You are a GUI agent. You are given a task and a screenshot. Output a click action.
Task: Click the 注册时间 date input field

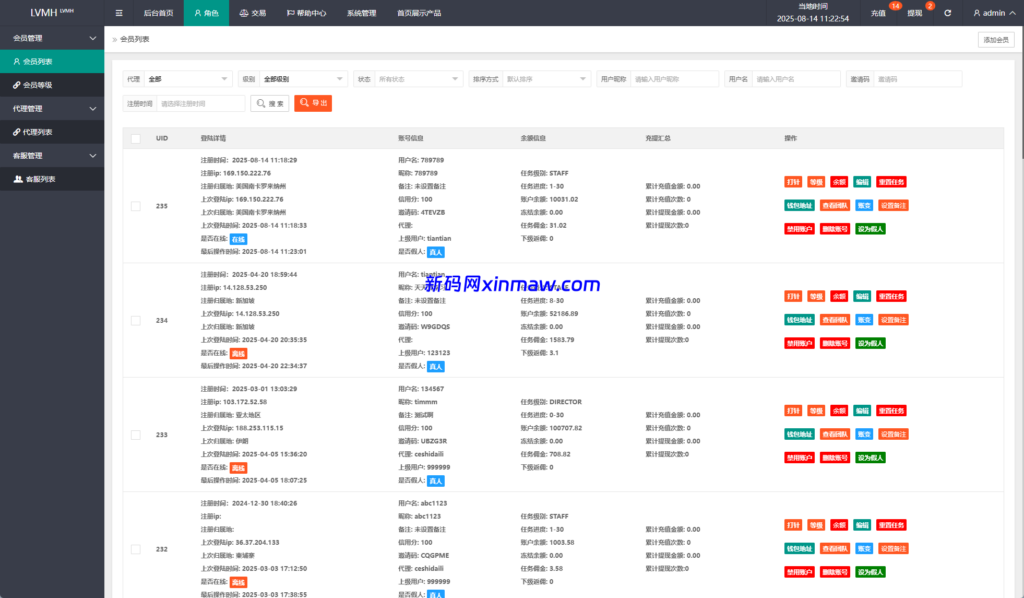click(x=202, y=102)
